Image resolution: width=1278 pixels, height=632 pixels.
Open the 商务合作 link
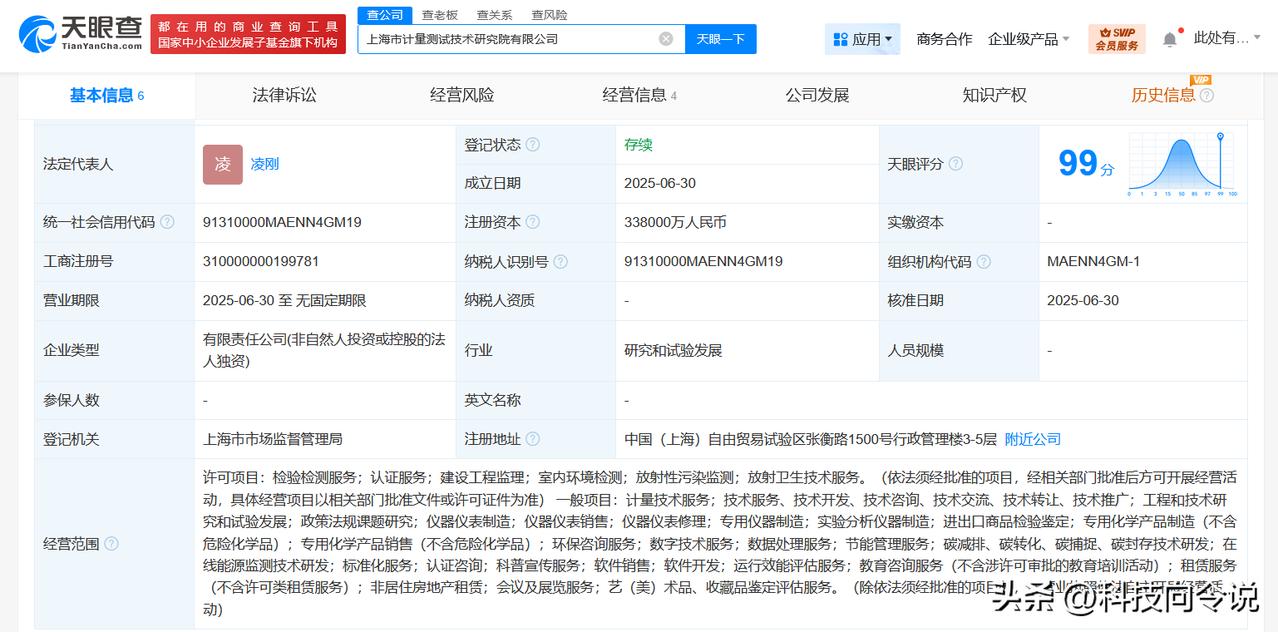pos(944,39)
